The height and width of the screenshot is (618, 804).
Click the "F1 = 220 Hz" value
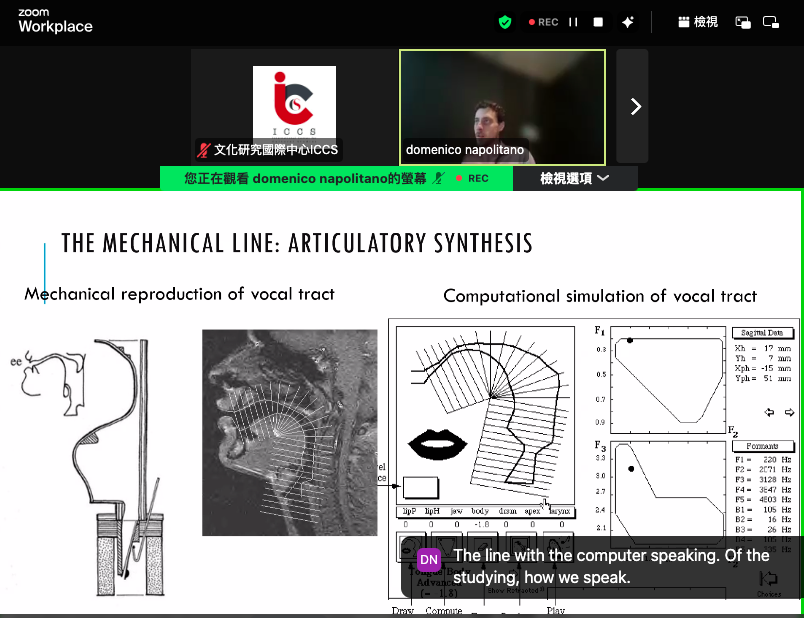(x=763, y=460)
